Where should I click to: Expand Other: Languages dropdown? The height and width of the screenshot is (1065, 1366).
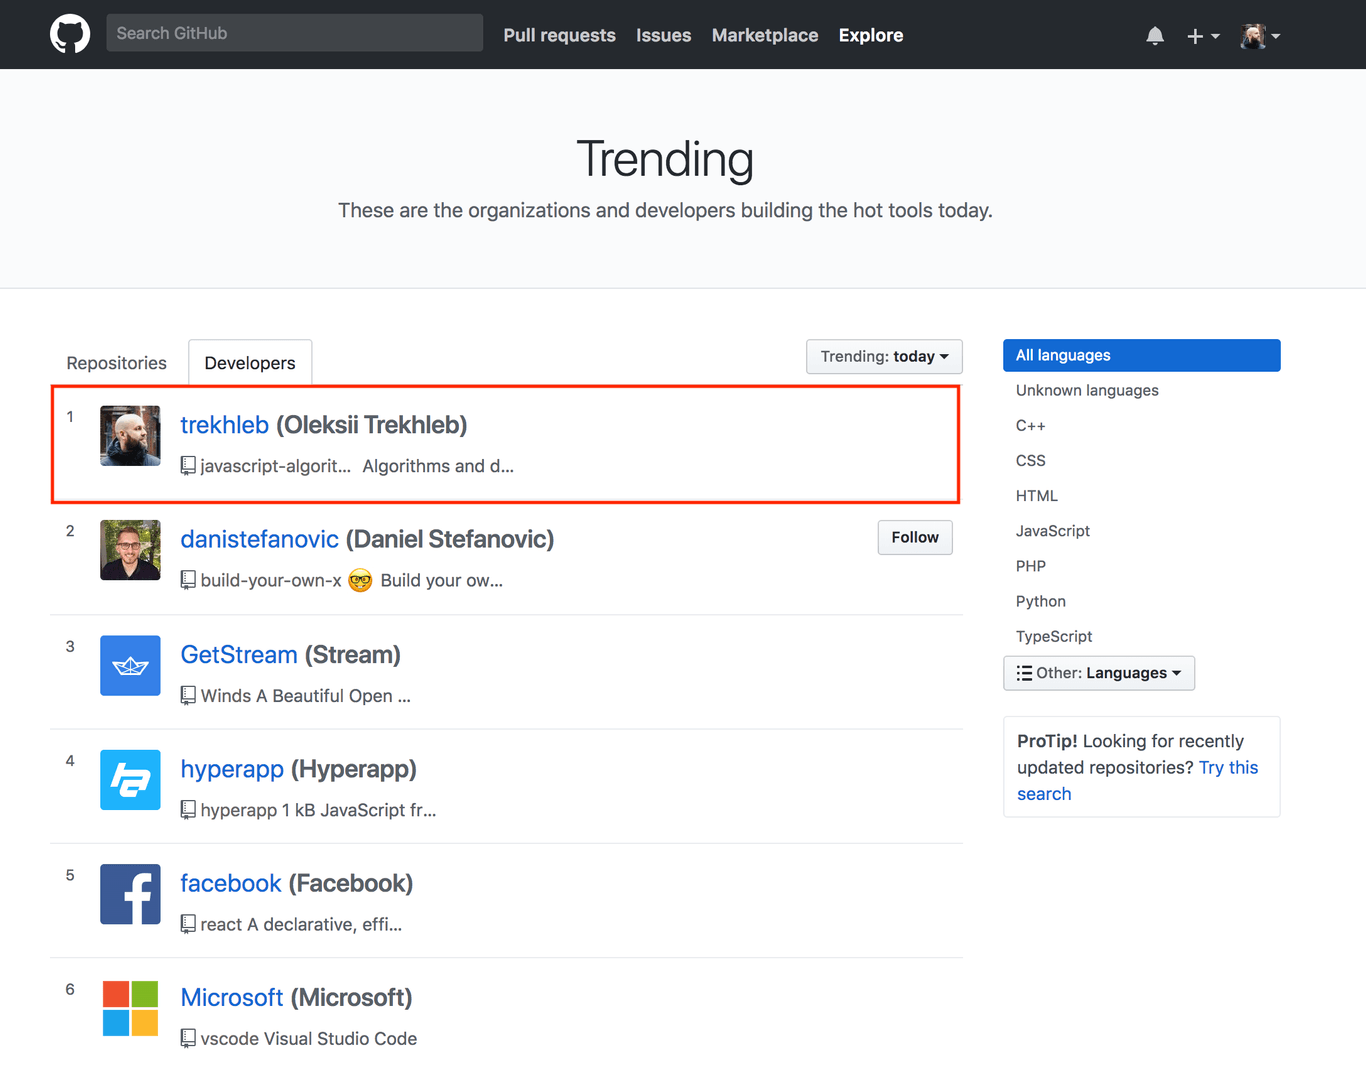click(1098, 672)
